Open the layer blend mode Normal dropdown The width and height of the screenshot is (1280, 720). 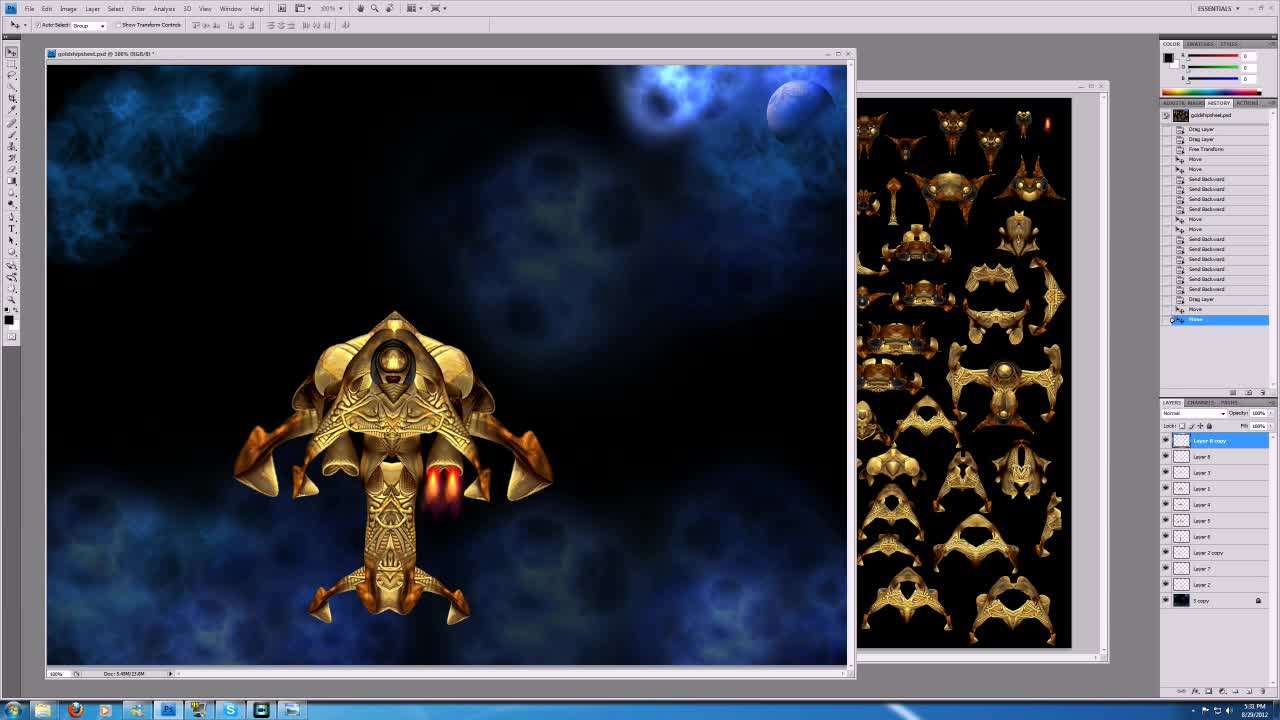pyautogui.click(x=1194, y=413)
